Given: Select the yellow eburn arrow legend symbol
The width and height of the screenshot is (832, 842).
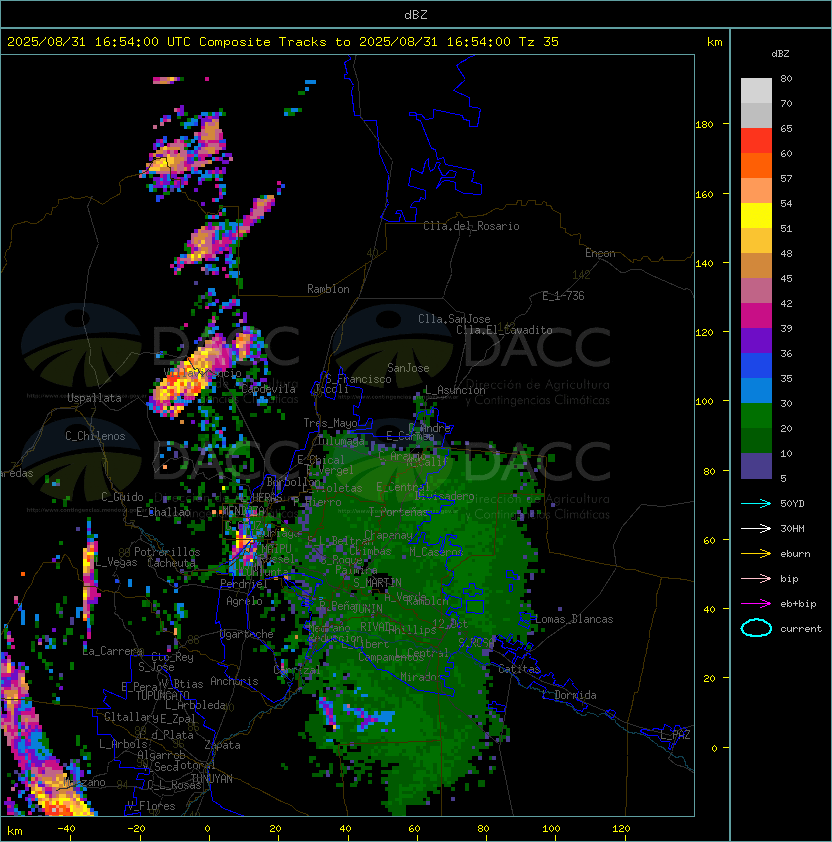Looking at the screenshot, I should pyautogui.click(x=756, y=554).
